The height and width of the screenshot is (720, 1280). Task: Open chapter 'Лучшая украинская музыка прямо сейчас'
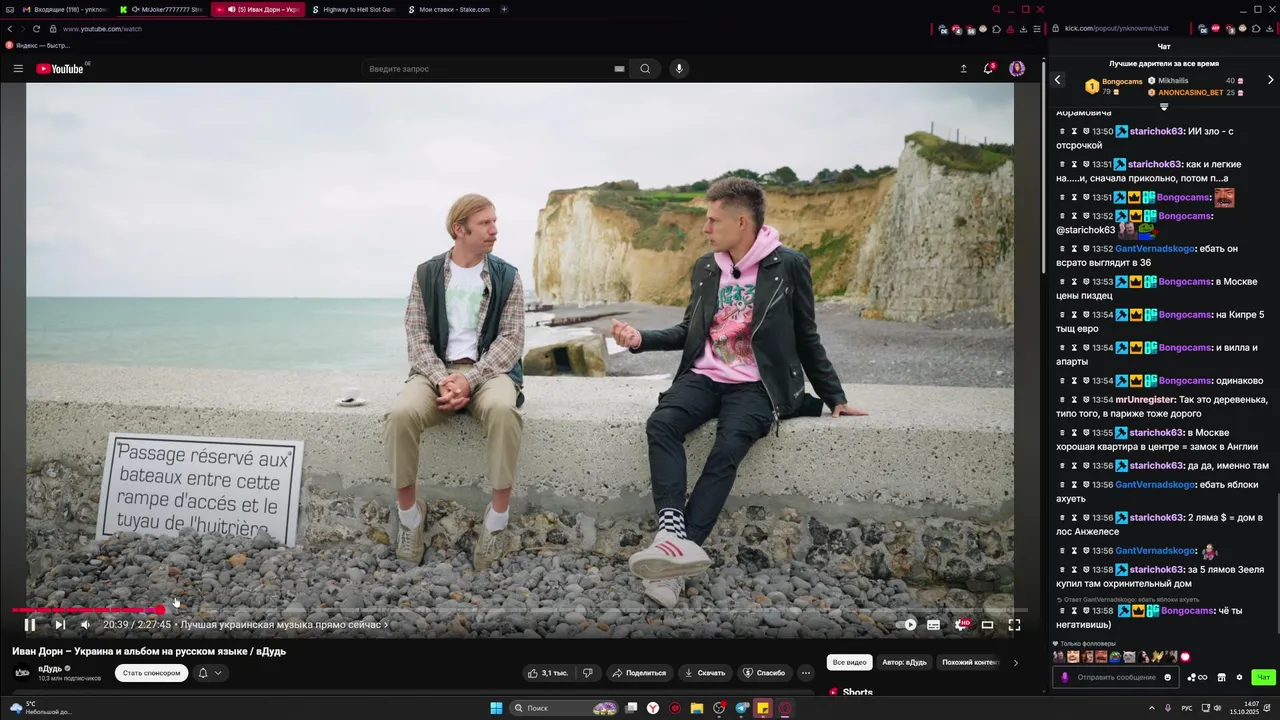[284, 625]
